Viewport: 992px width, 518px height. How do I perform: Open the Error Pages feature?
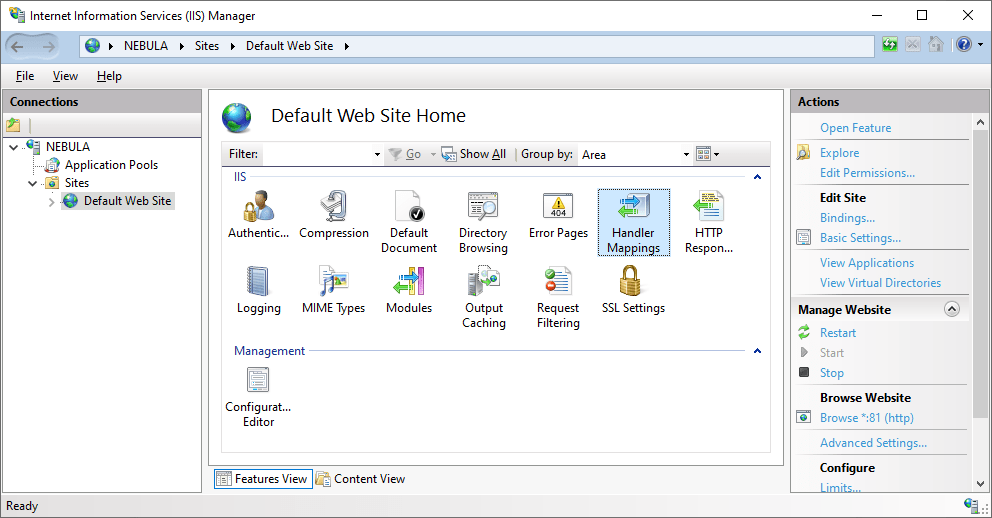click(558, 215)
